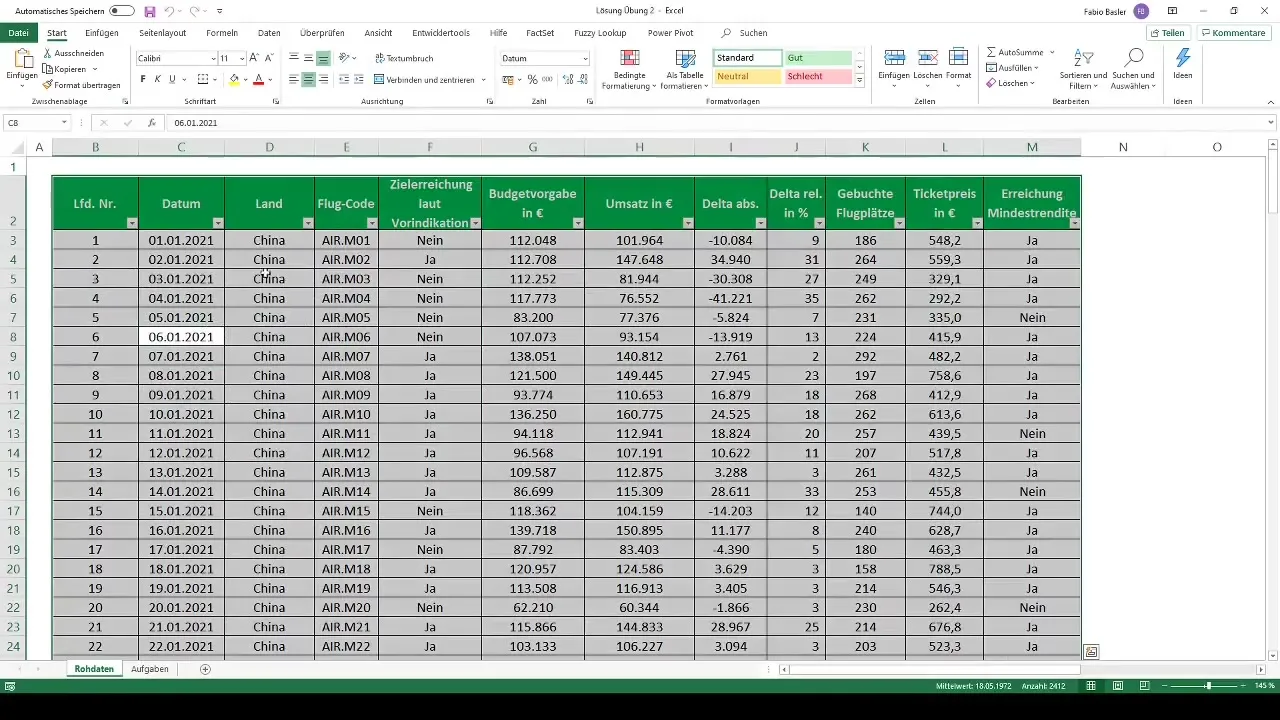Open filter dropdown for Umsatz in € column
The width and height of the screenshot is (1280, 720).
point(687,223)
